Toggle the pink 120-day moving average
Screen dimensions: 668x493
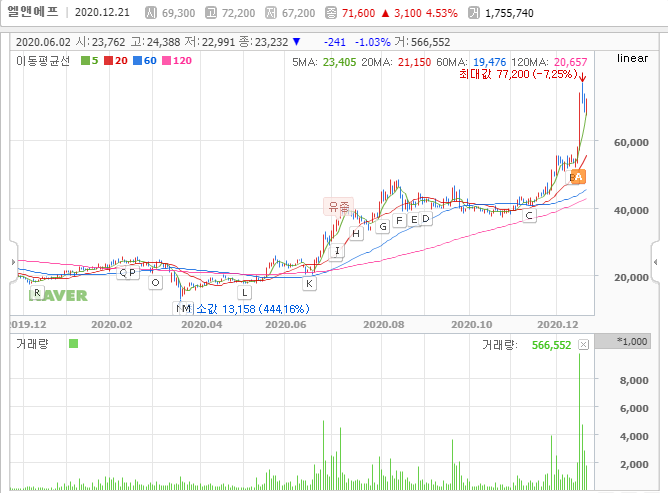(x=177, y=61)
